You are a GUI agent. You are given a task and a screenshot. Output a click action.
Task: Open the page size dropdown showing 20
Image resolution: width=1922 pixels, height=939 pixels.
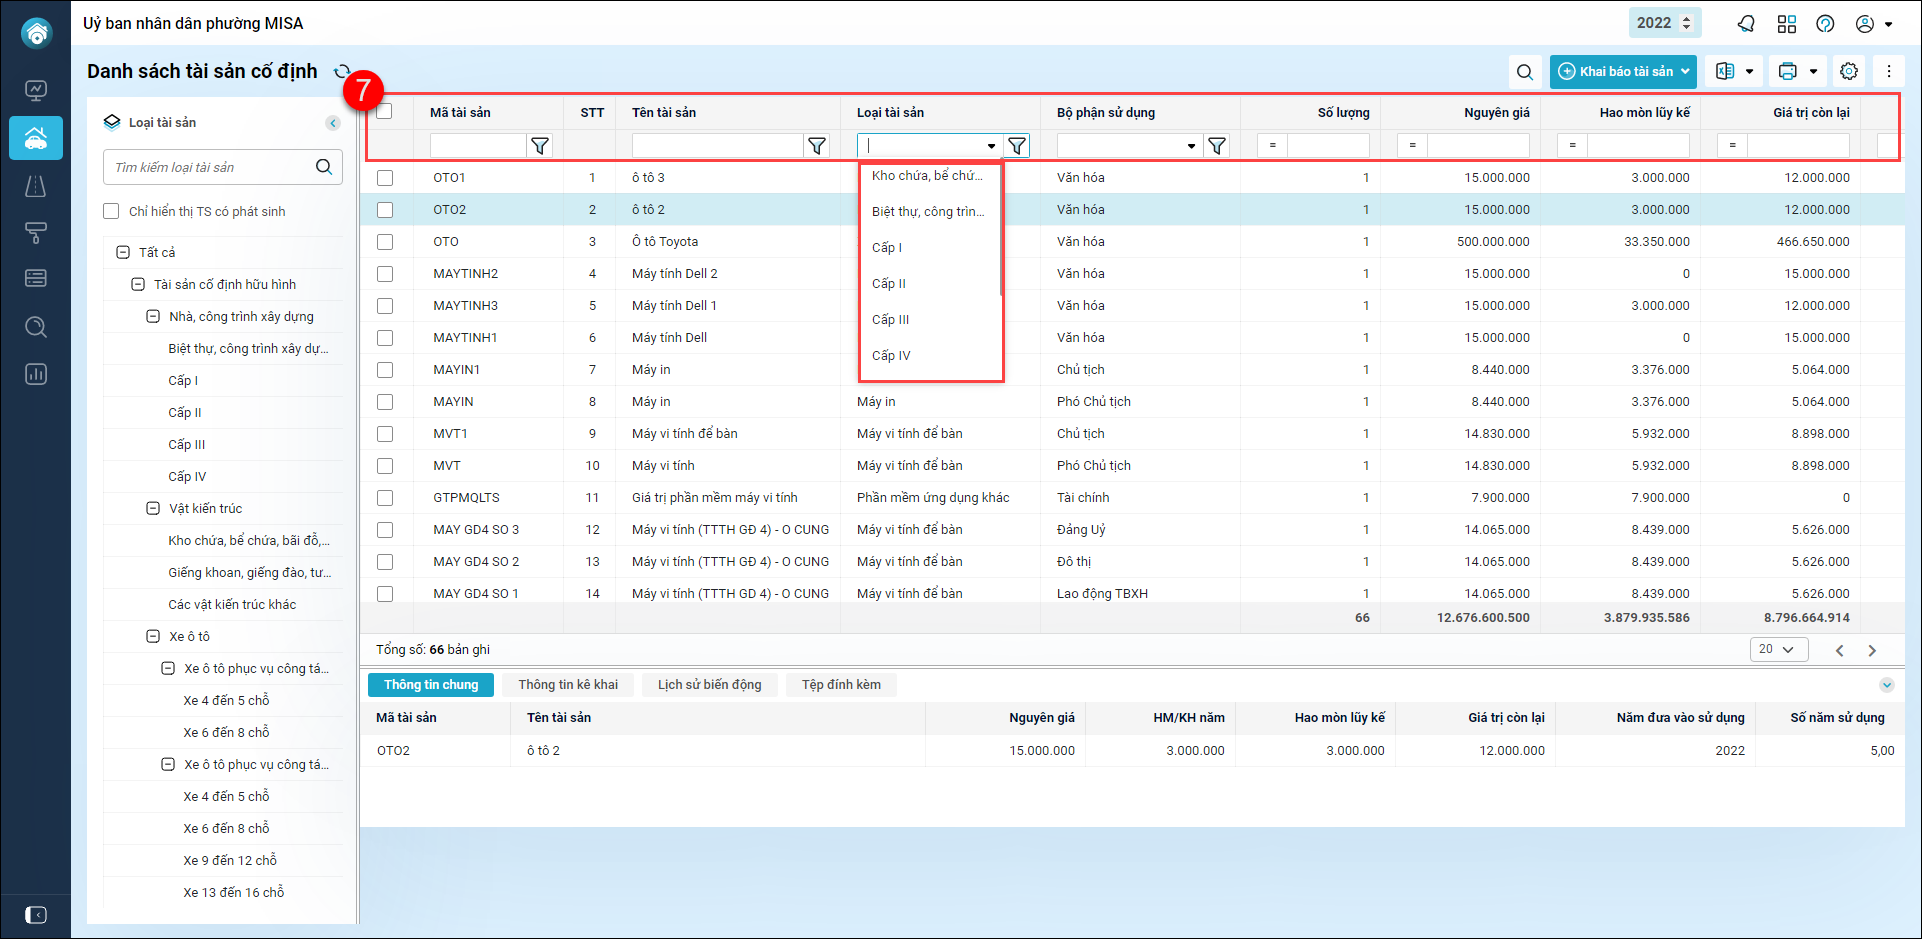click(1778, 650)
